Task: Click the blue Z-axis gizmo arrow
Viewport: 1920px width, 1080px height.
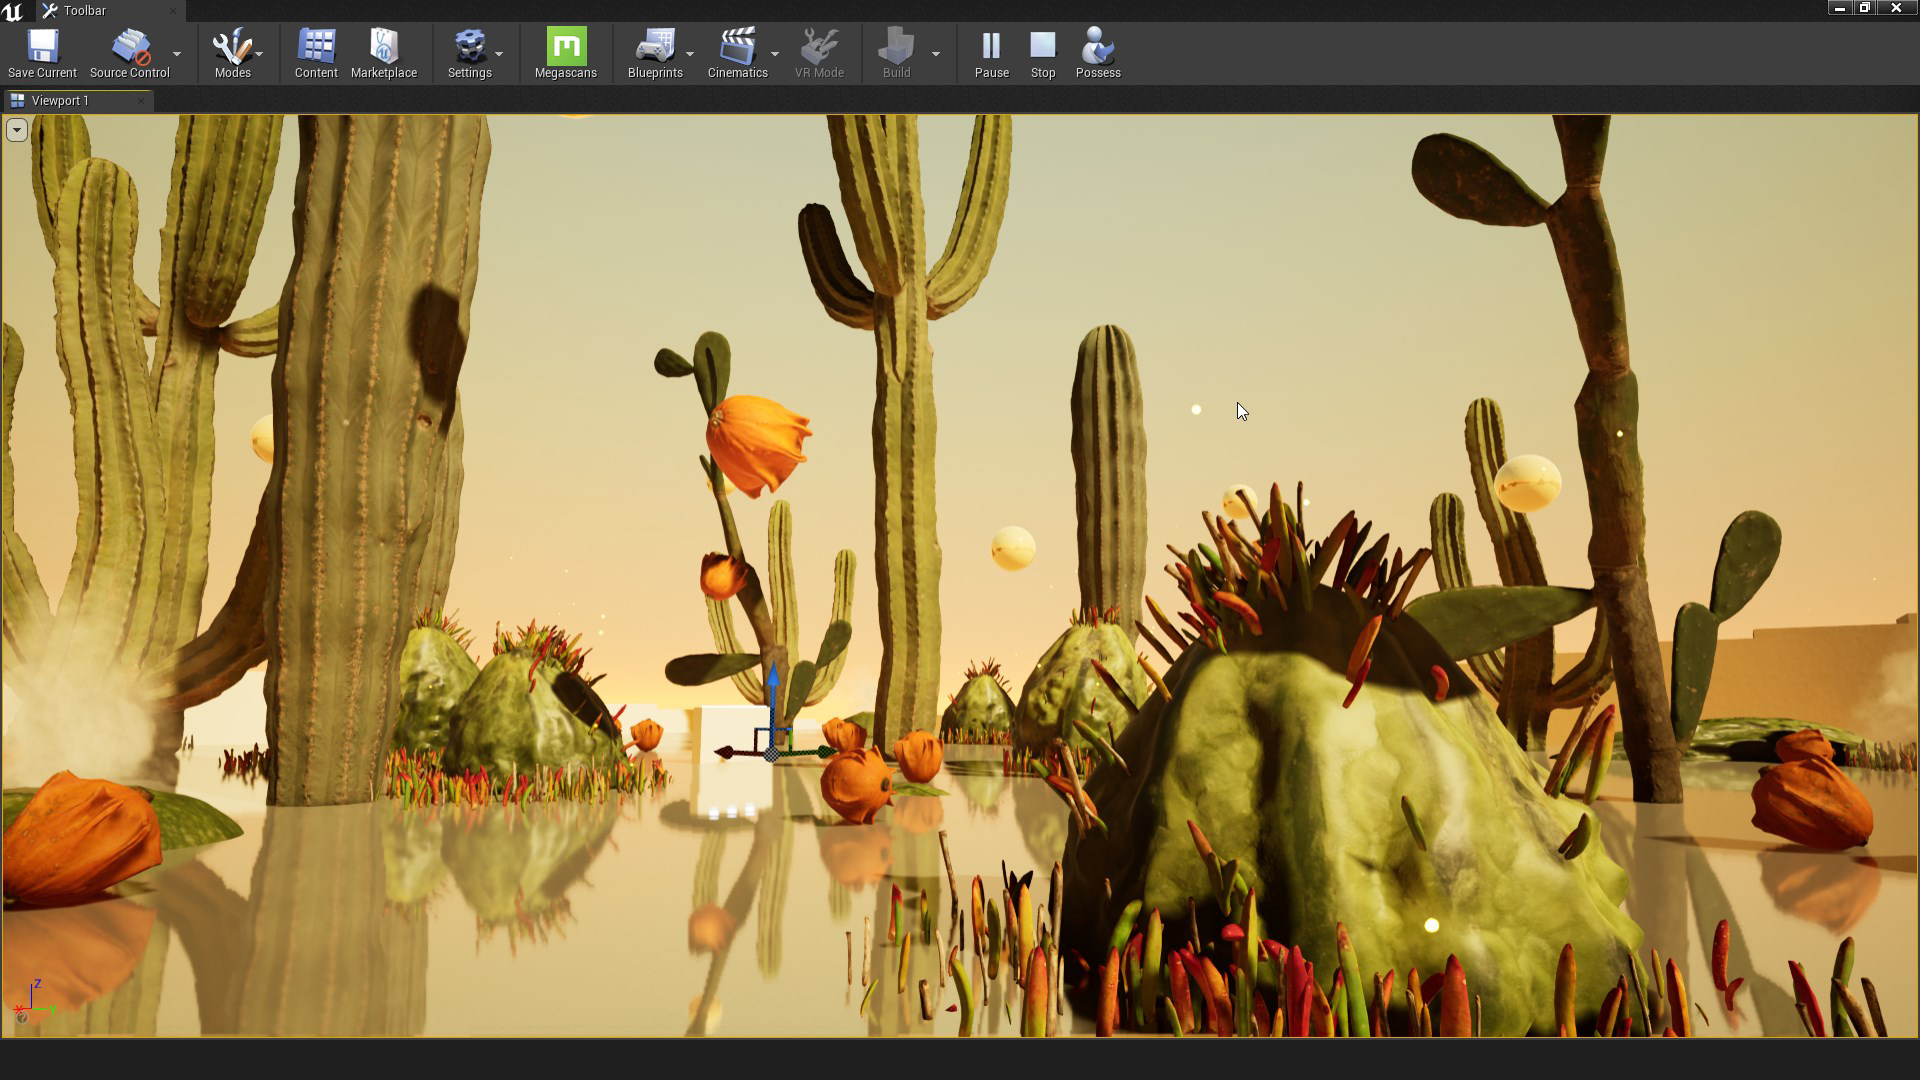Action: [x=773, y=680]
